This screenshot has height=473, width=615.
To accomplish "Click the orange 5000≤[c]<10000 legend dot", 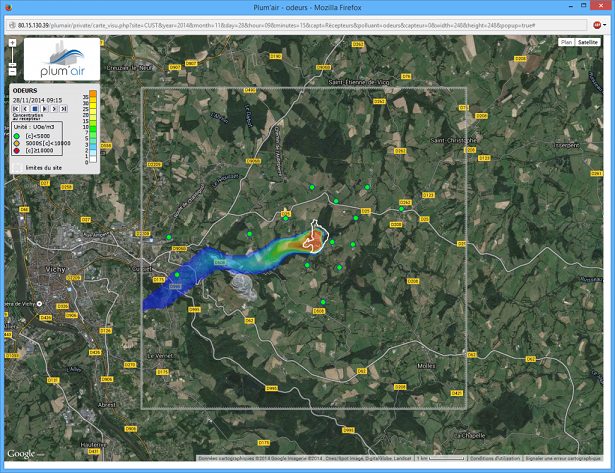I will click(17, 143).
